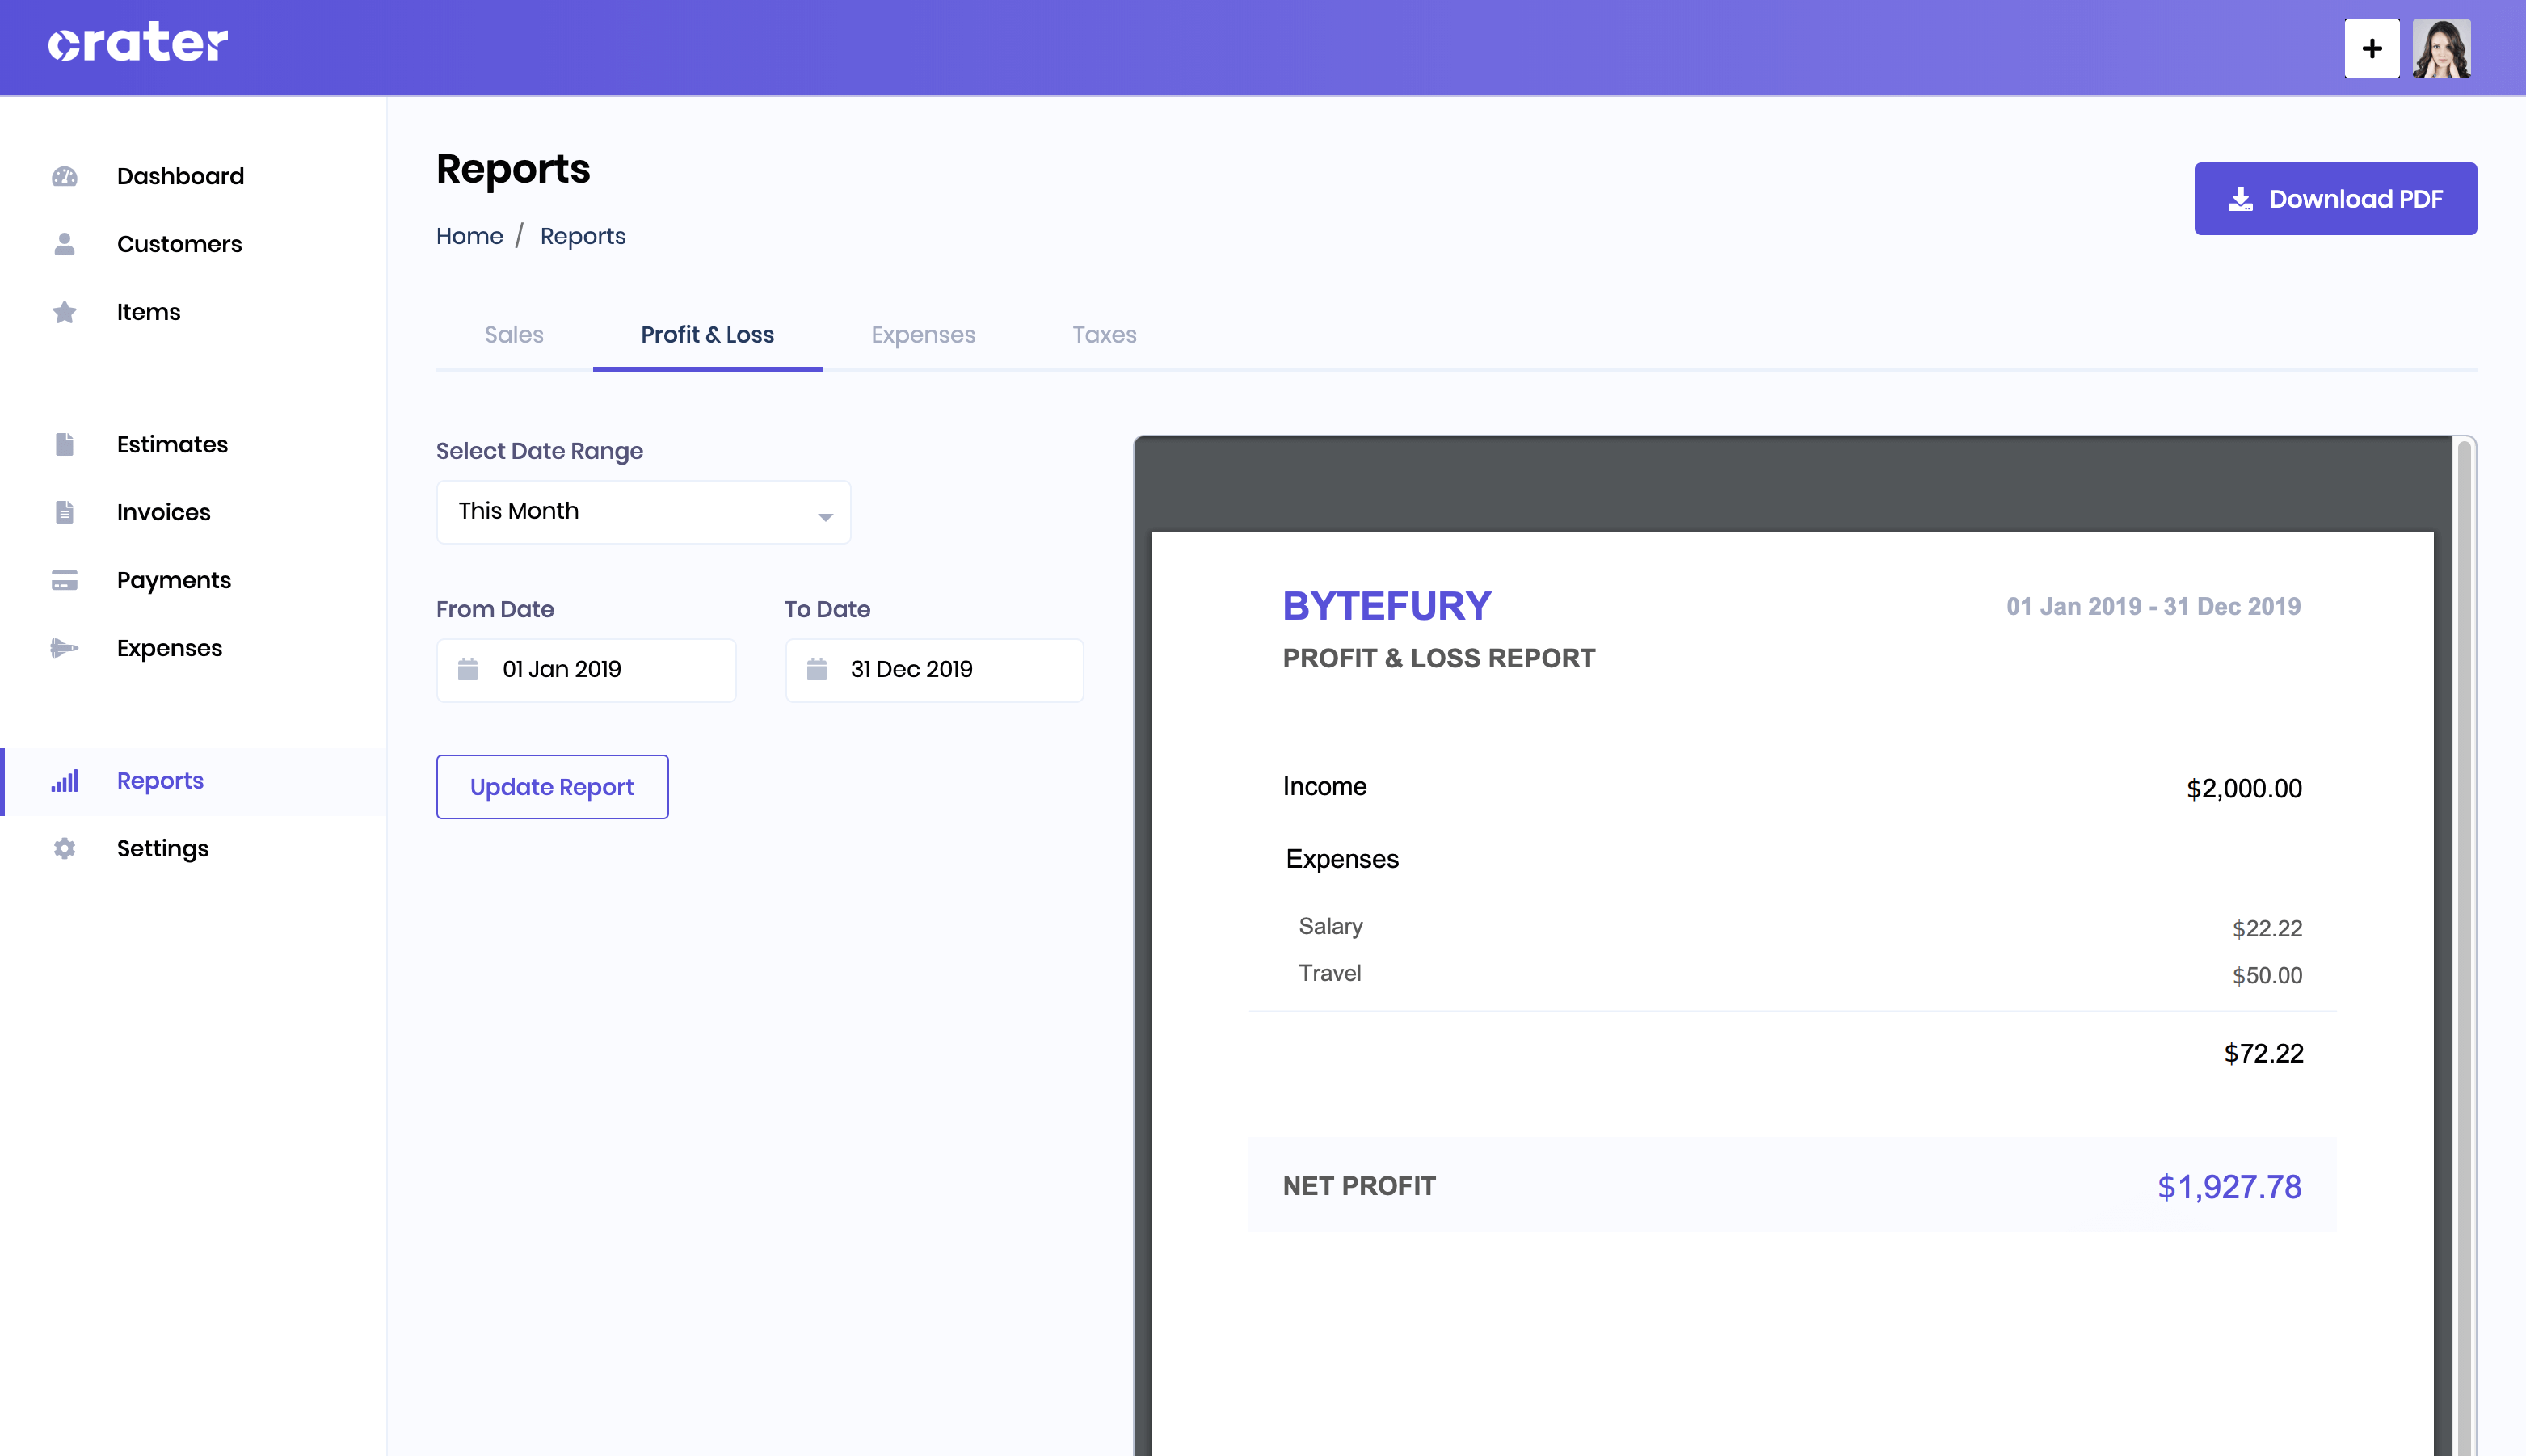Click the calendar icon for From Date
This screenshot has width=2526, height=1456.
coord(469,668)
